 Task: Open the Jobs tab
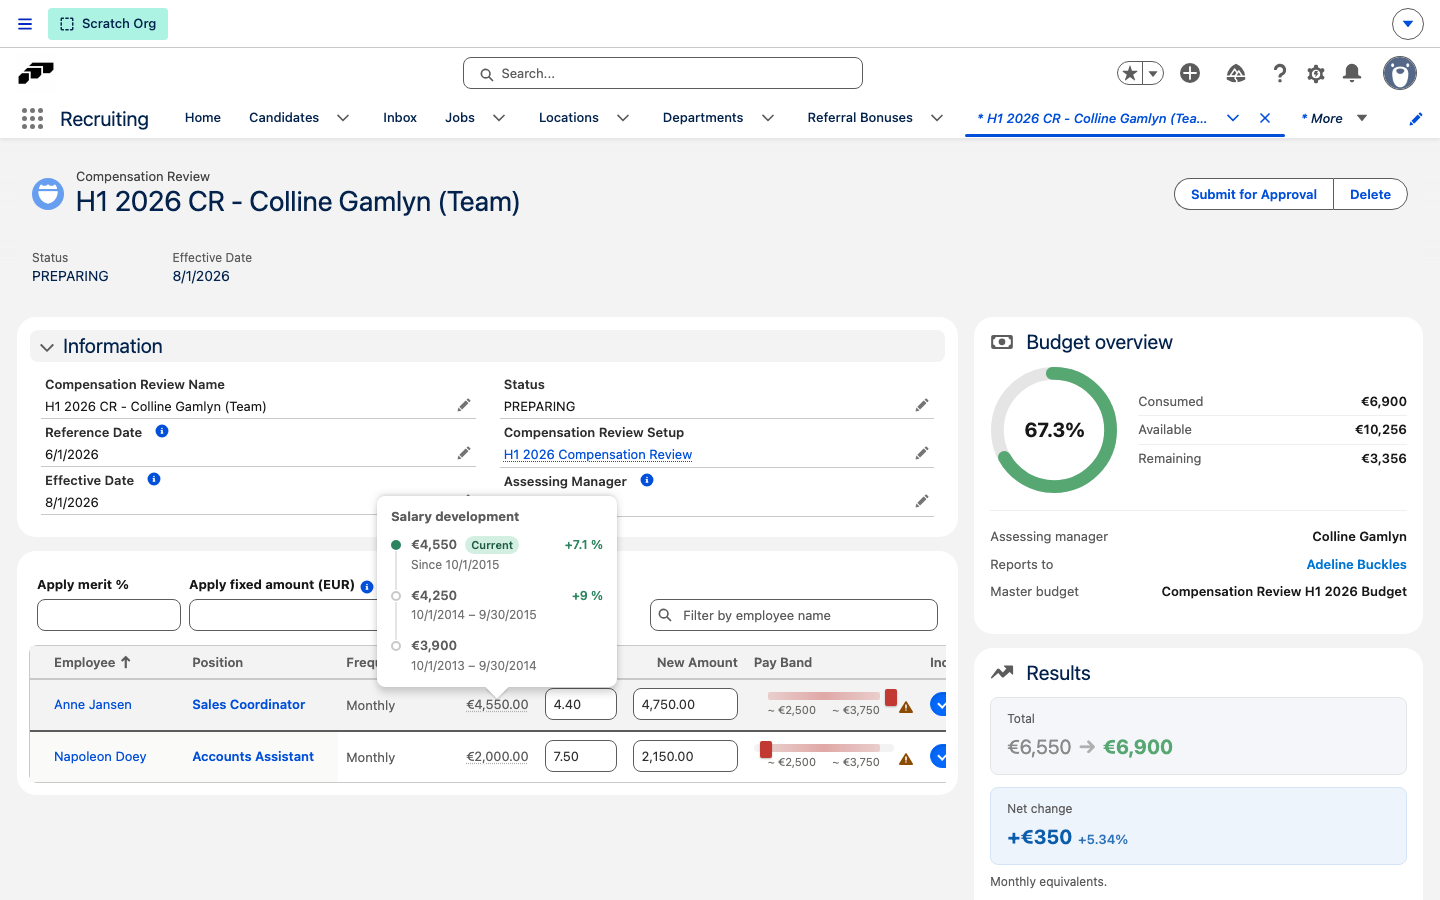coord(460,118)
